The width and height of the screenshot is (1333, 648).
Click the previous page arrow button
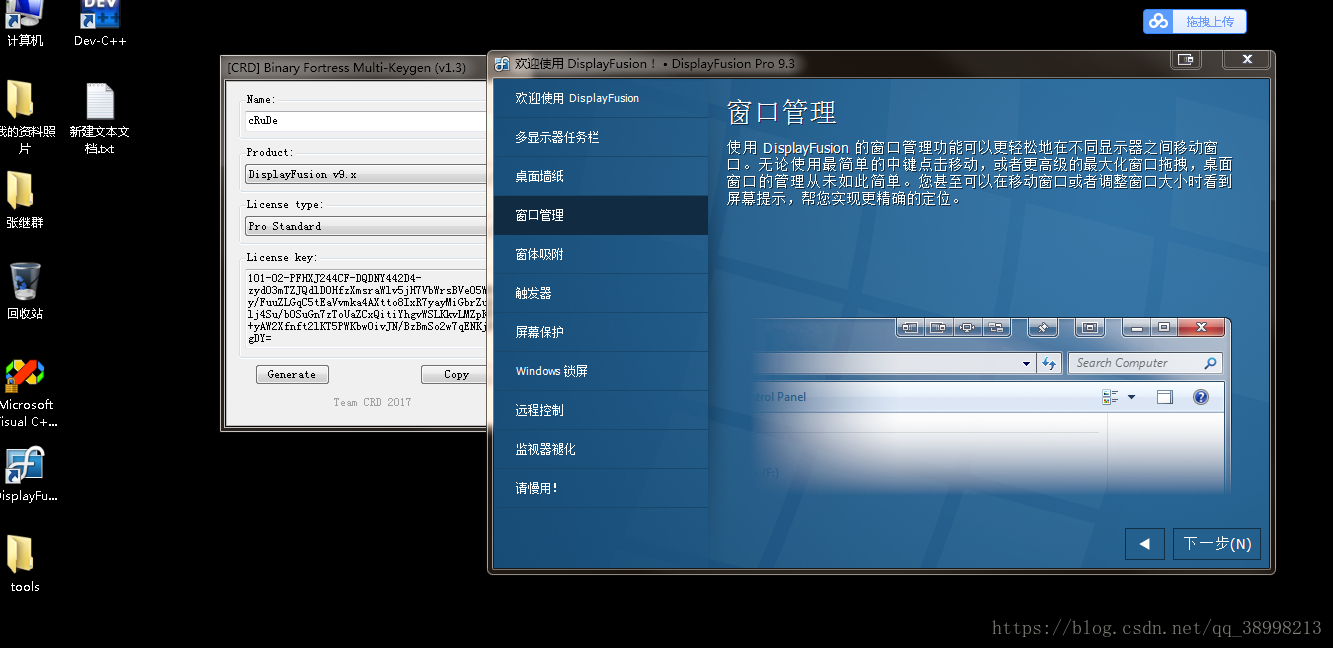pos(1144,544)
